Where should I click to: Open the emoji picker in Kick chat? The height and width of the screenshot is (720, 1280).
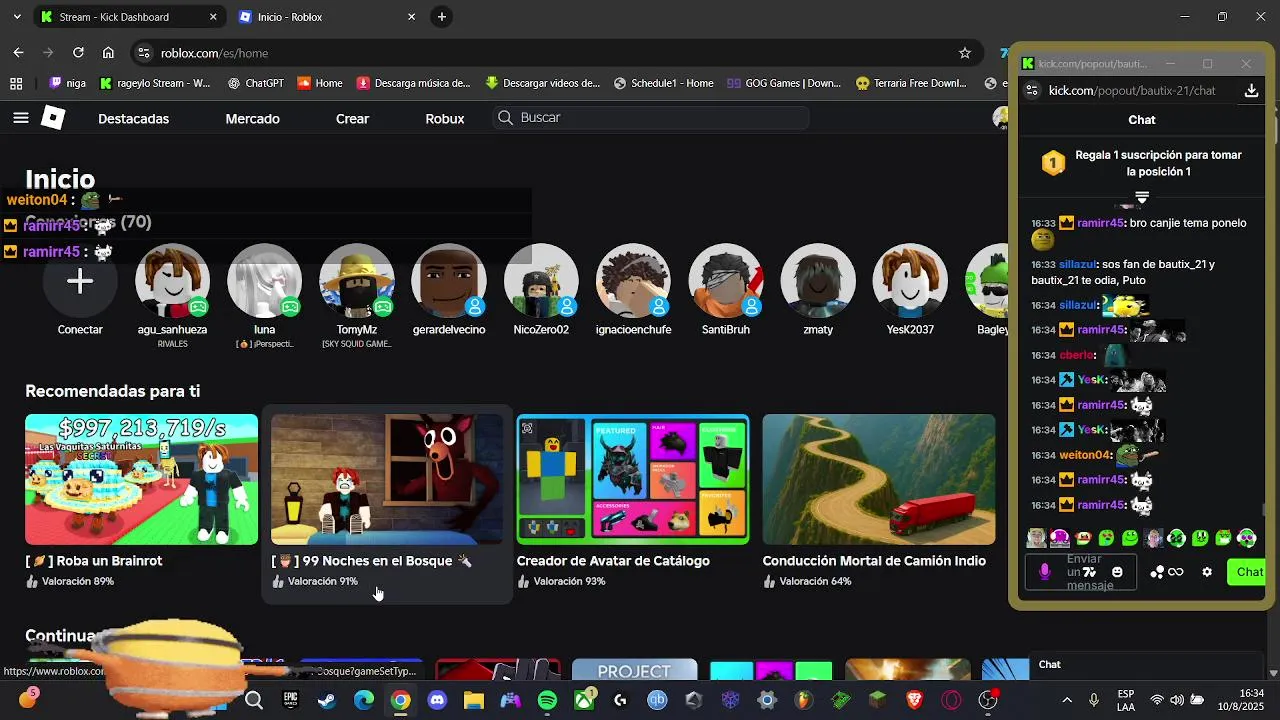point(1117,572)
